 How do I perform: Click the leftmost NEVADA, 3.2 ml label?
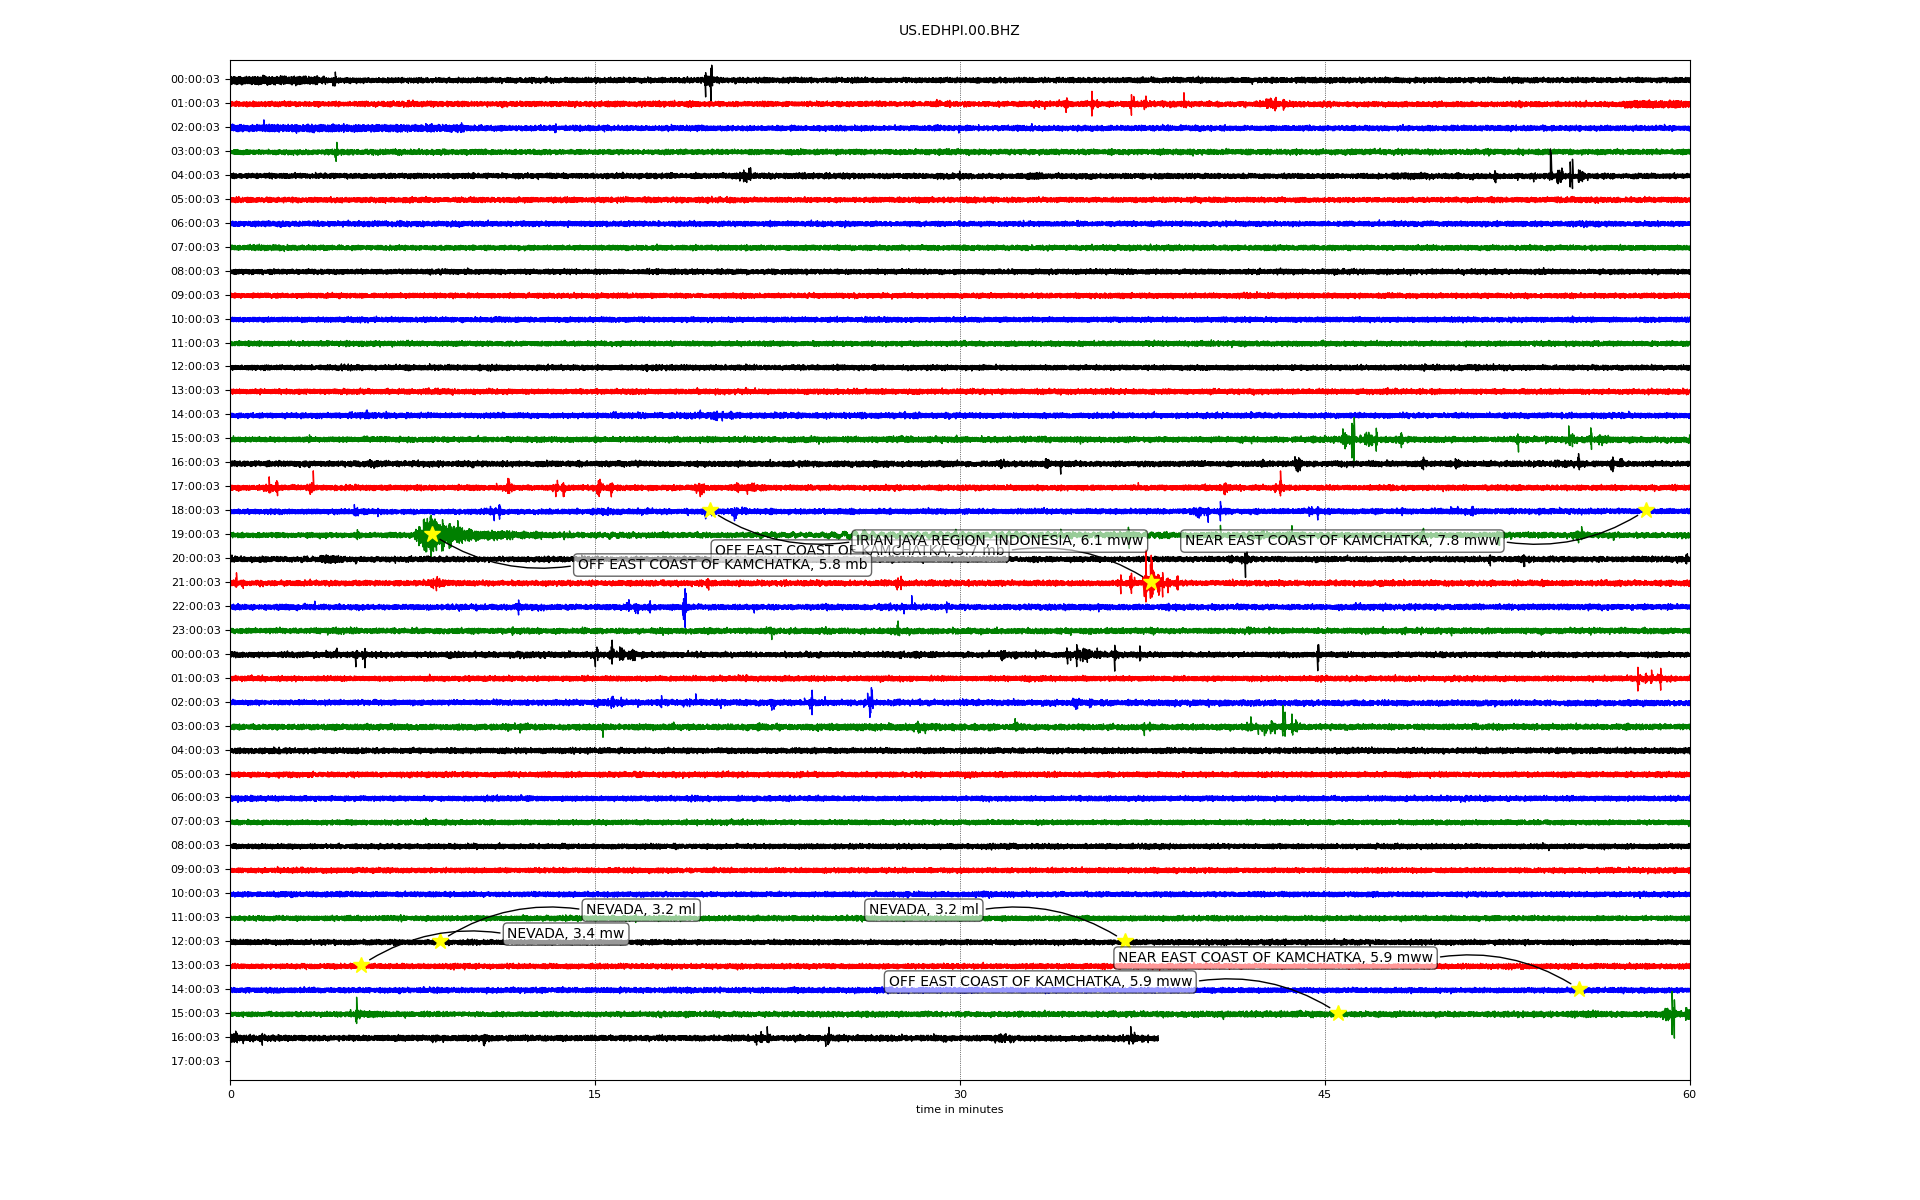(640, 910)
